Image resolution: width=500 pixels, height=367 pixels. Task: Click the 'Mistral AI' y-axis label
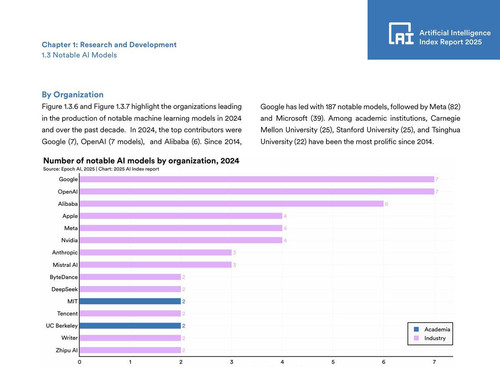point(65,265)
